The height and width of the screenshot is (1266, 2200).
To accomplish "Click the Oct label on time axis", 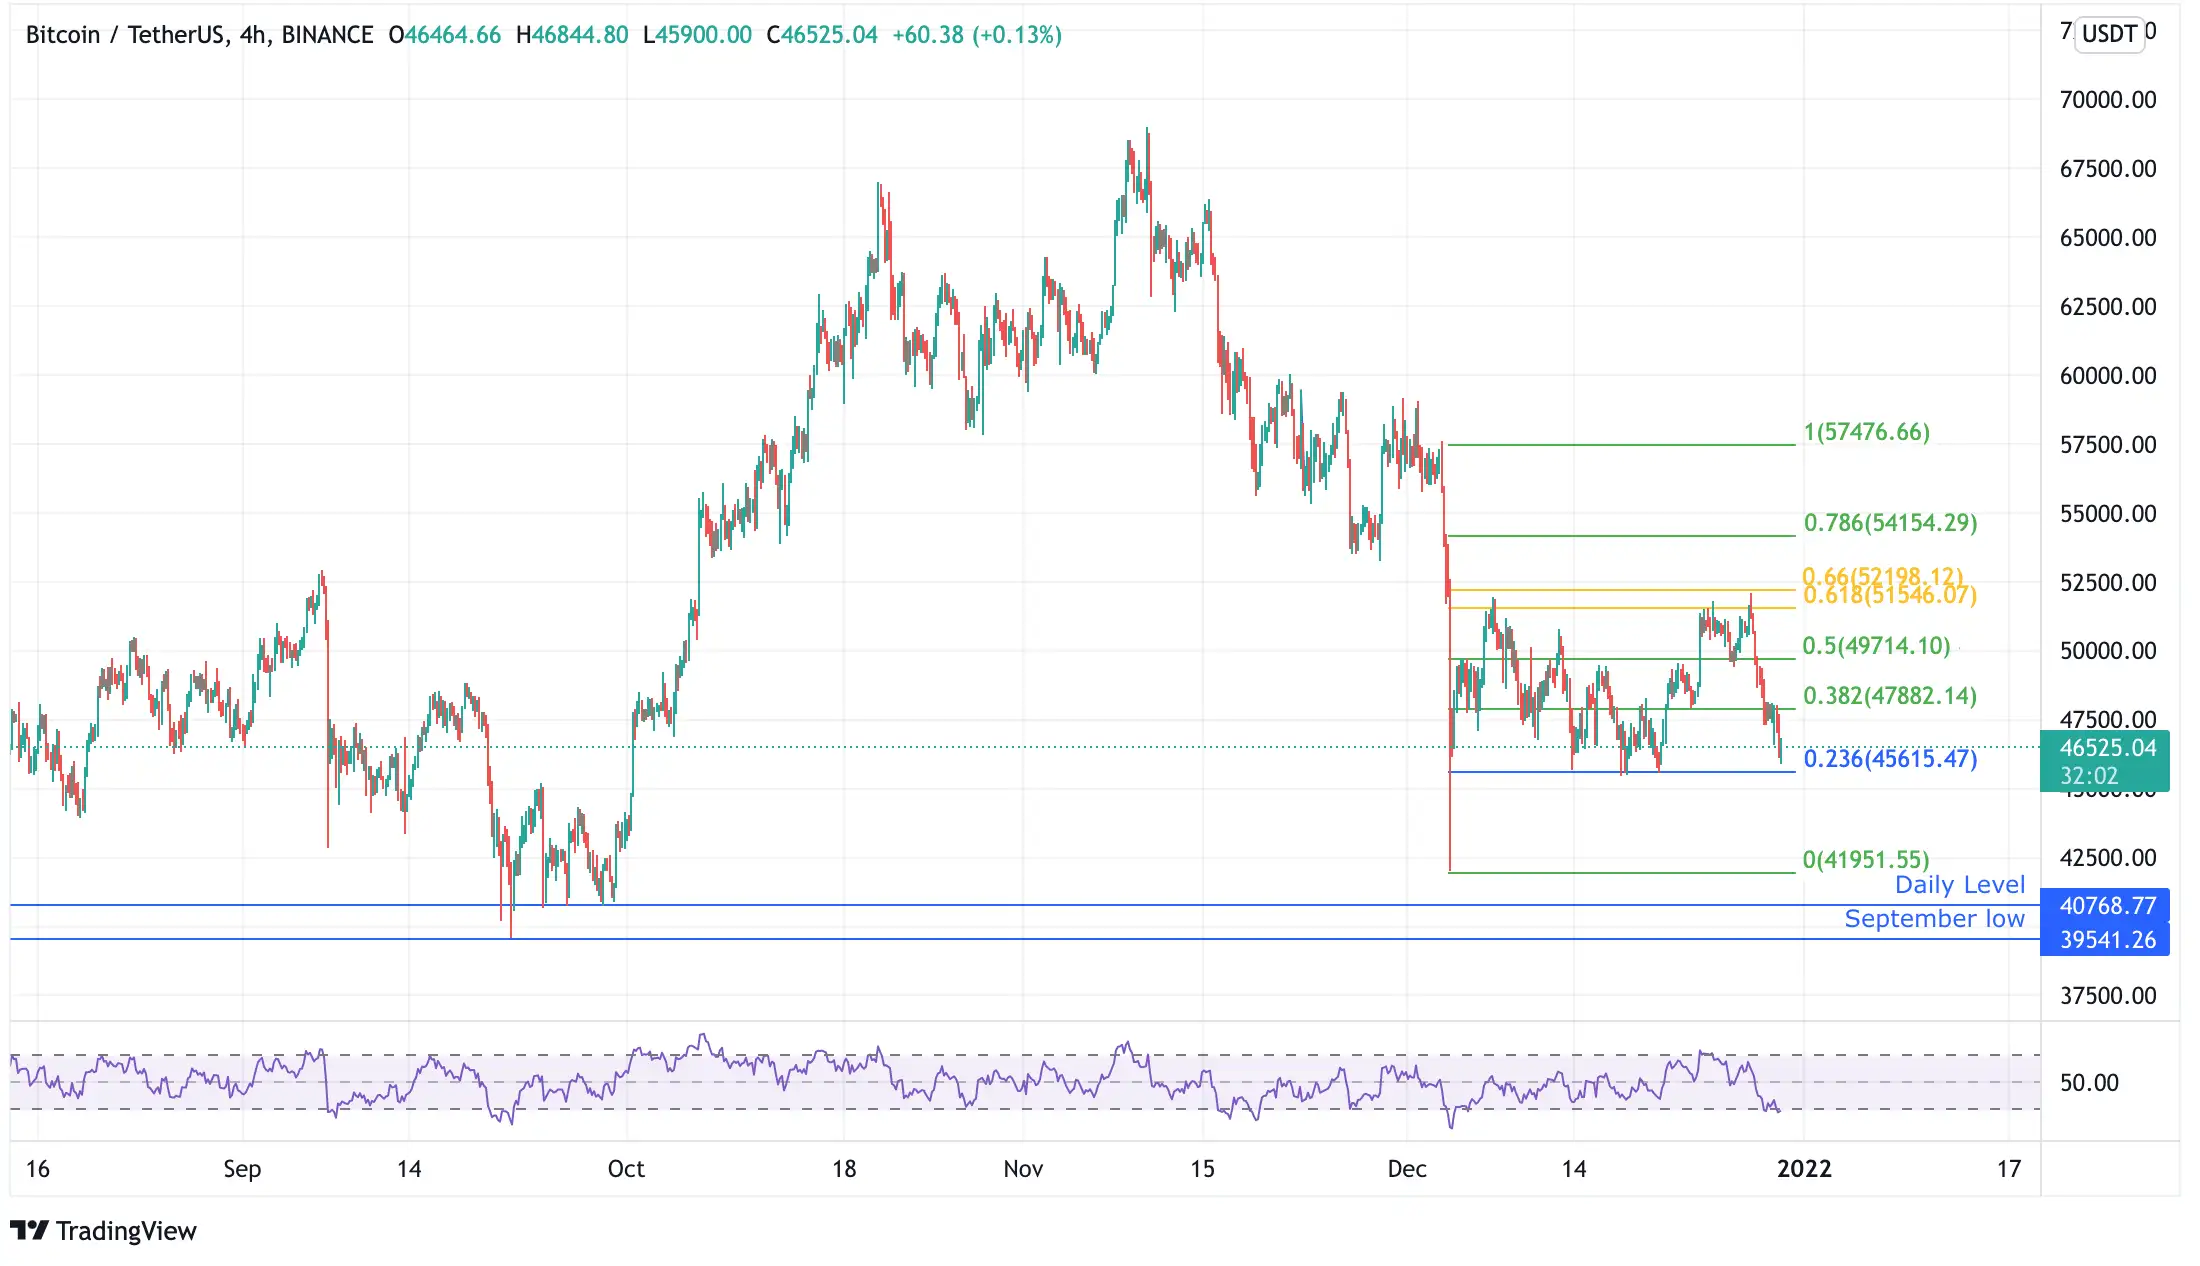I will click(626, 1169).
